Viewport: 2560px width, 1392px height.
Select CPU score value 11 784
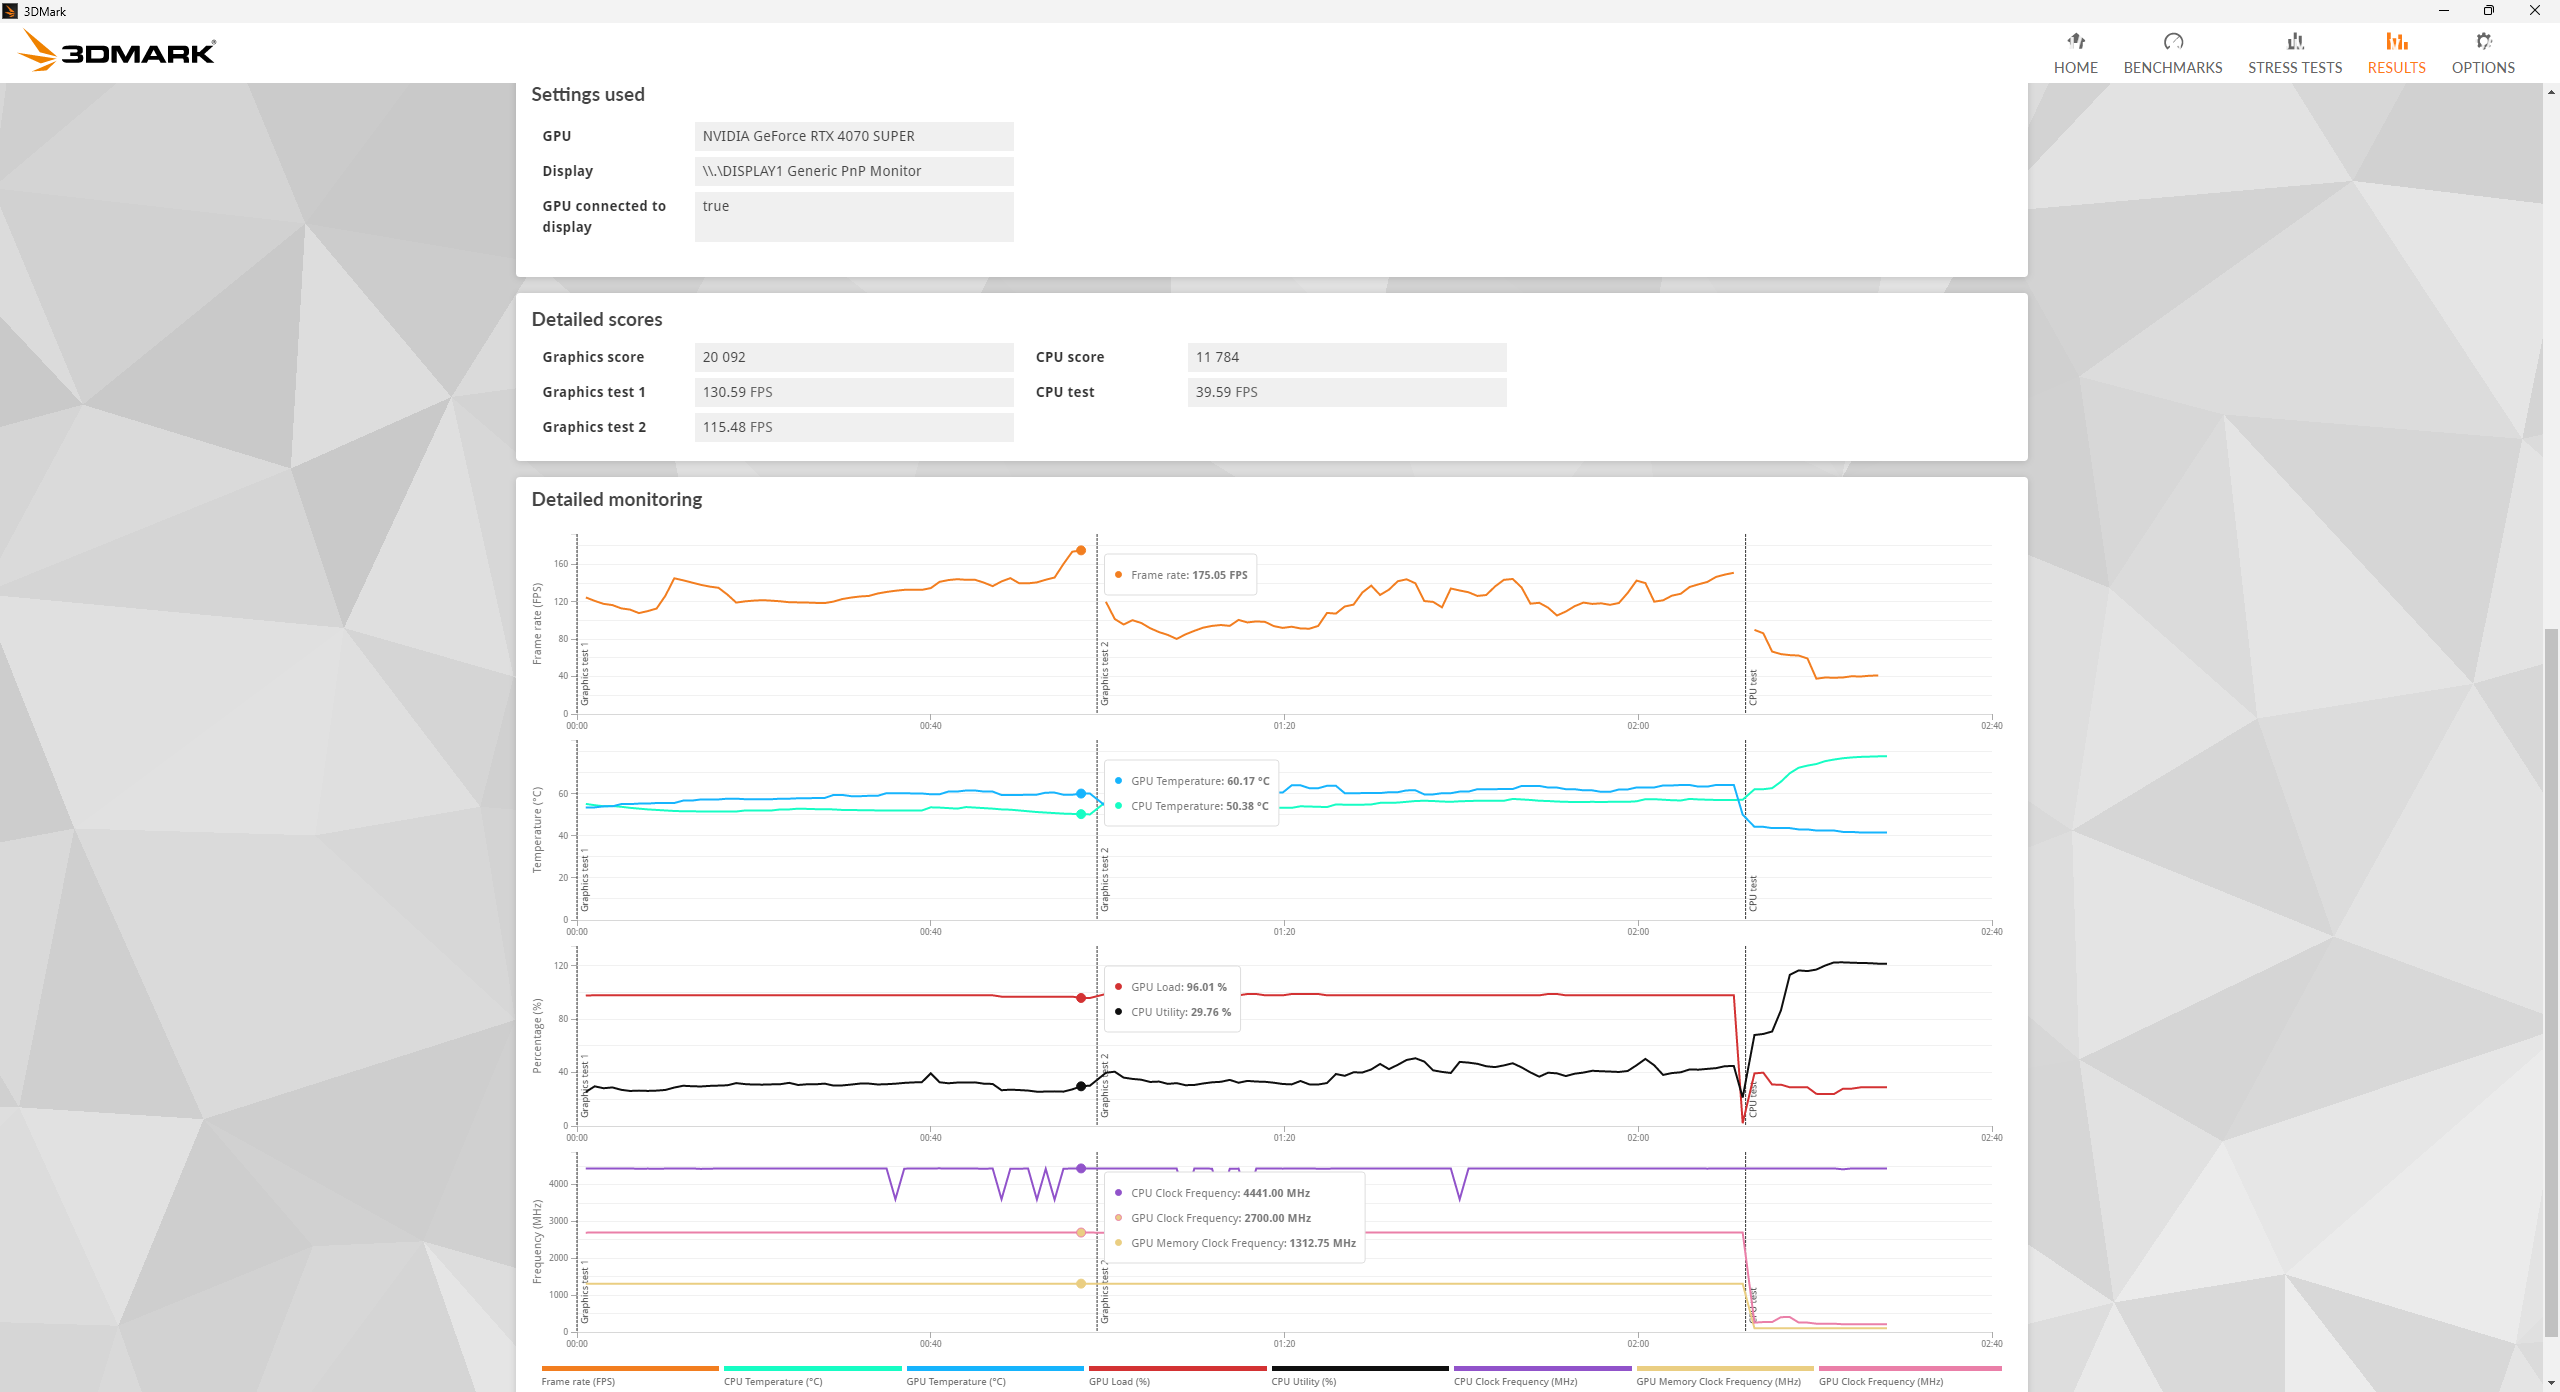click(1347, 357)
